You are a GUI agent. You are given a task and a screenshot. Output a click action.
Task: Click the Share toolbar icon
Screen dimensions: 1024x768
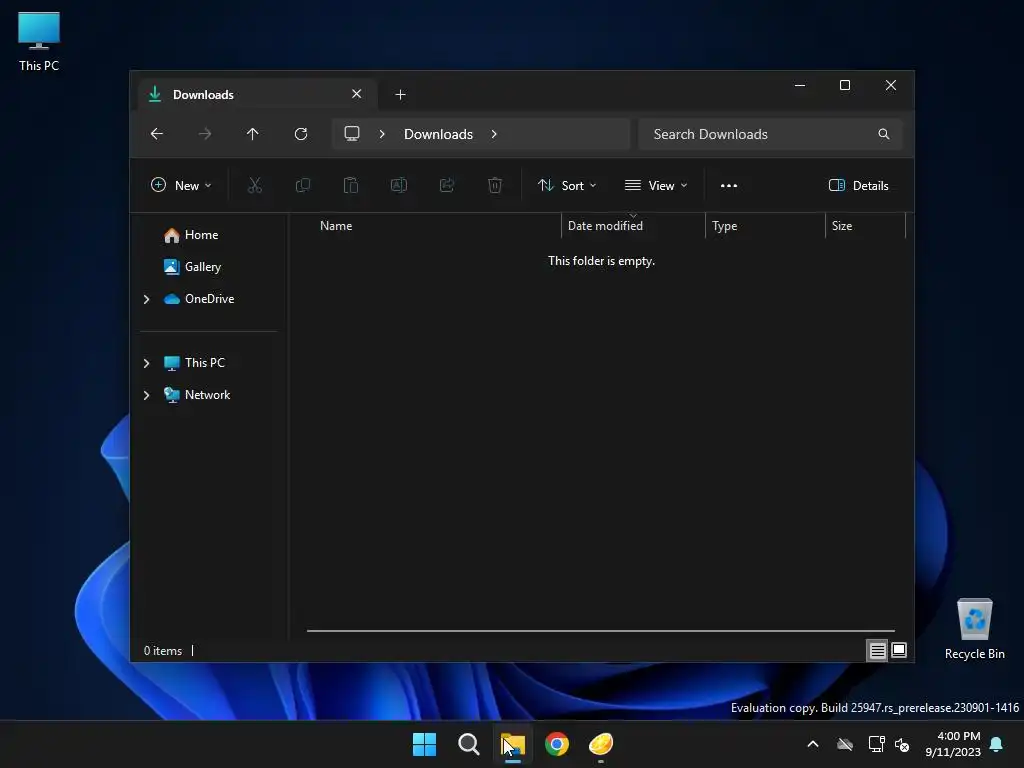447,185
